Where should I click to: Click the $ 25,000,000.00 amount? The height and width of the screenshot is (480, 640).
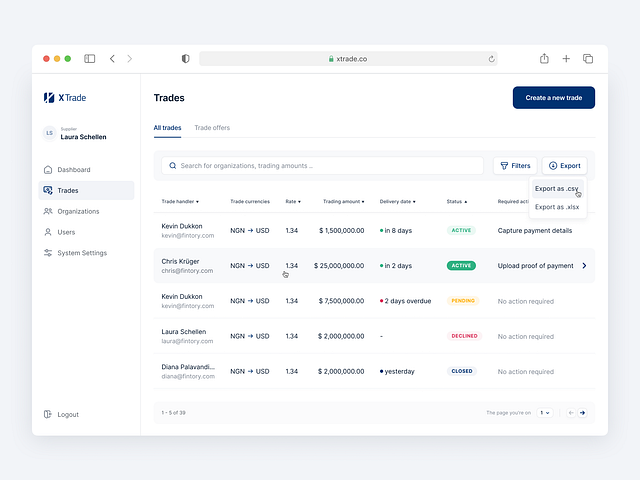[339, 266]
